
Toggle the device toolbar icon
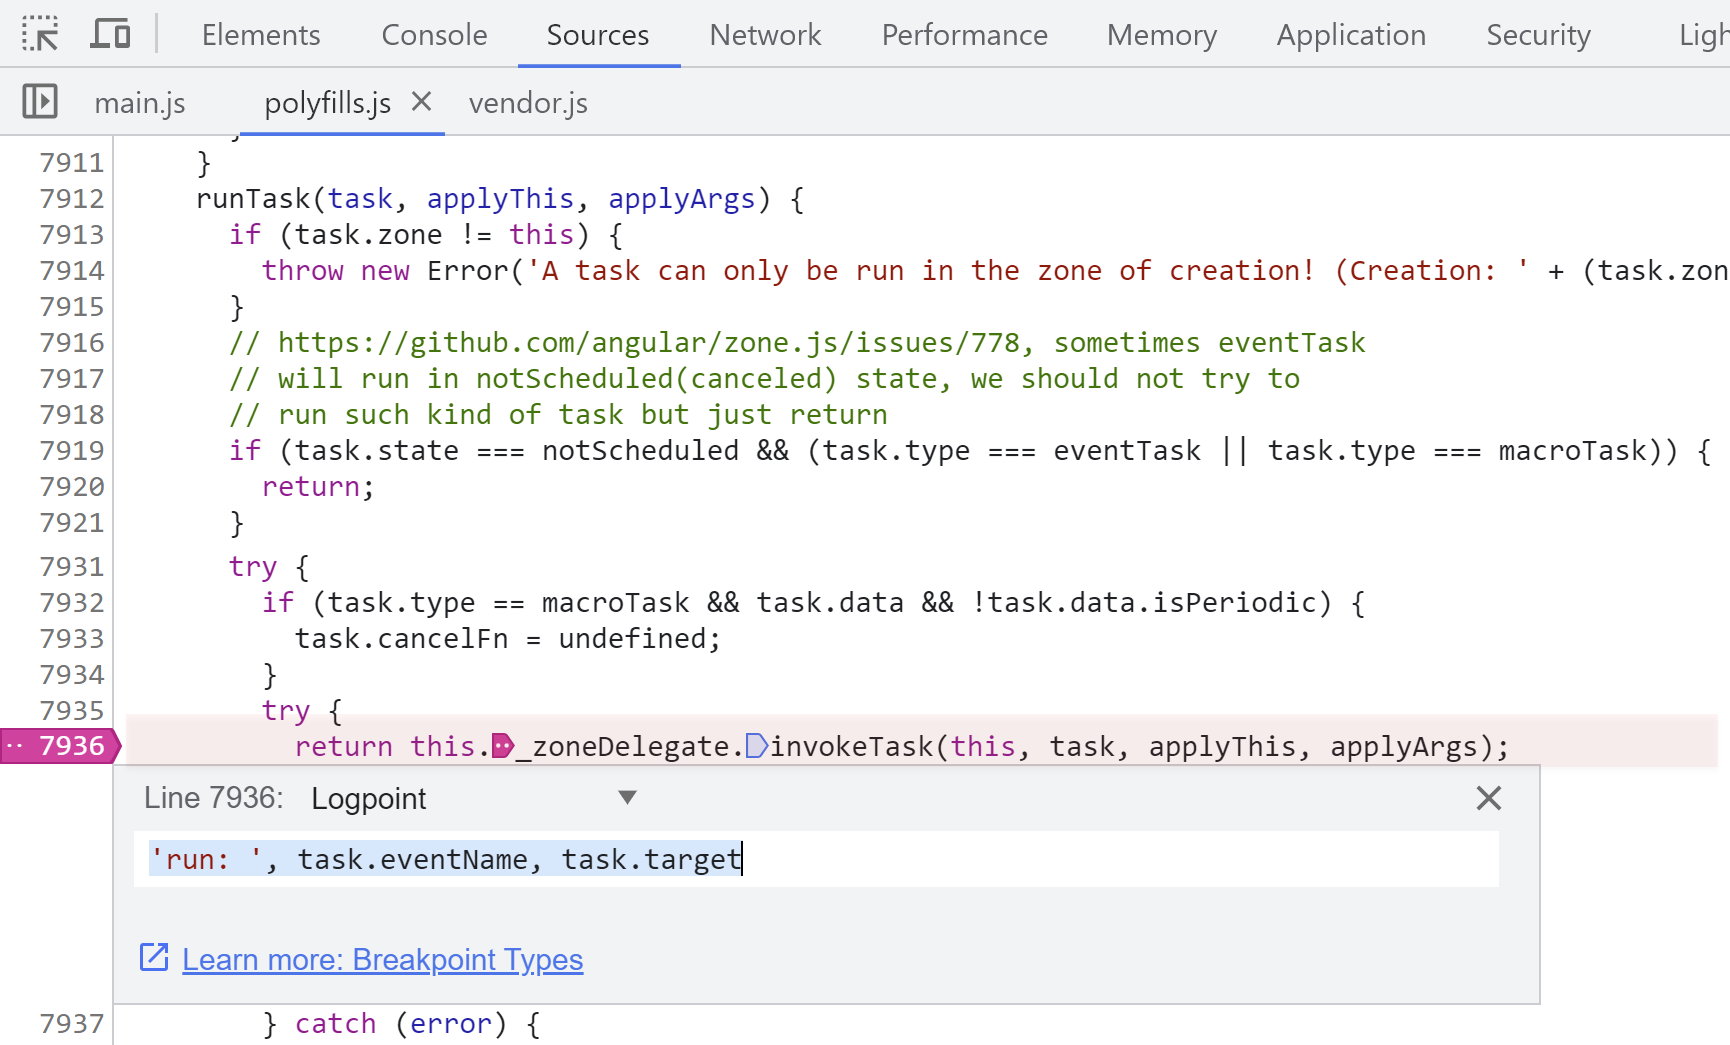click(110, 34)
